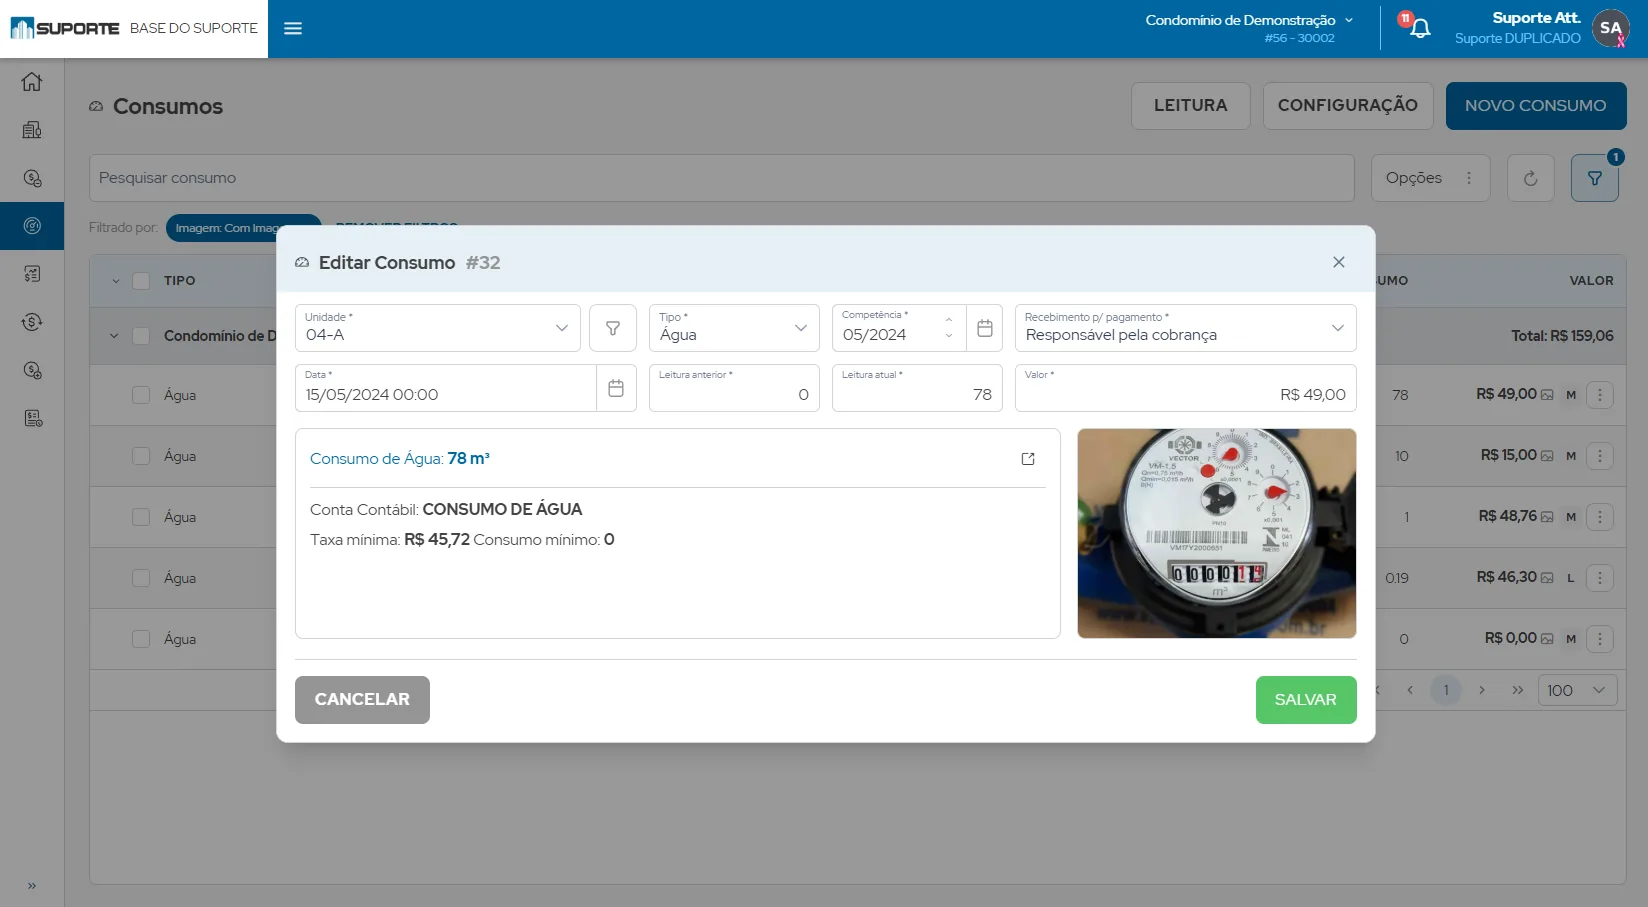
Task: Collapse the Condomínio de D group row
Action: click(114, 336)
